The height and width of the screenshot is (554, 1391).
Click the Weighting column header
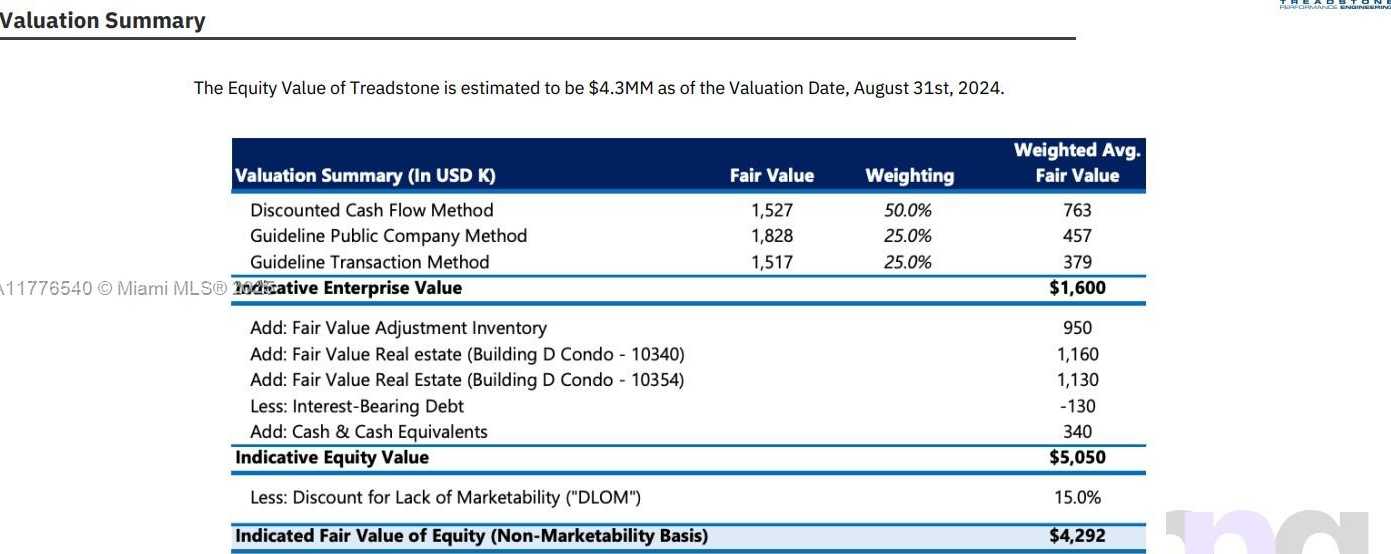click(909, 176)
